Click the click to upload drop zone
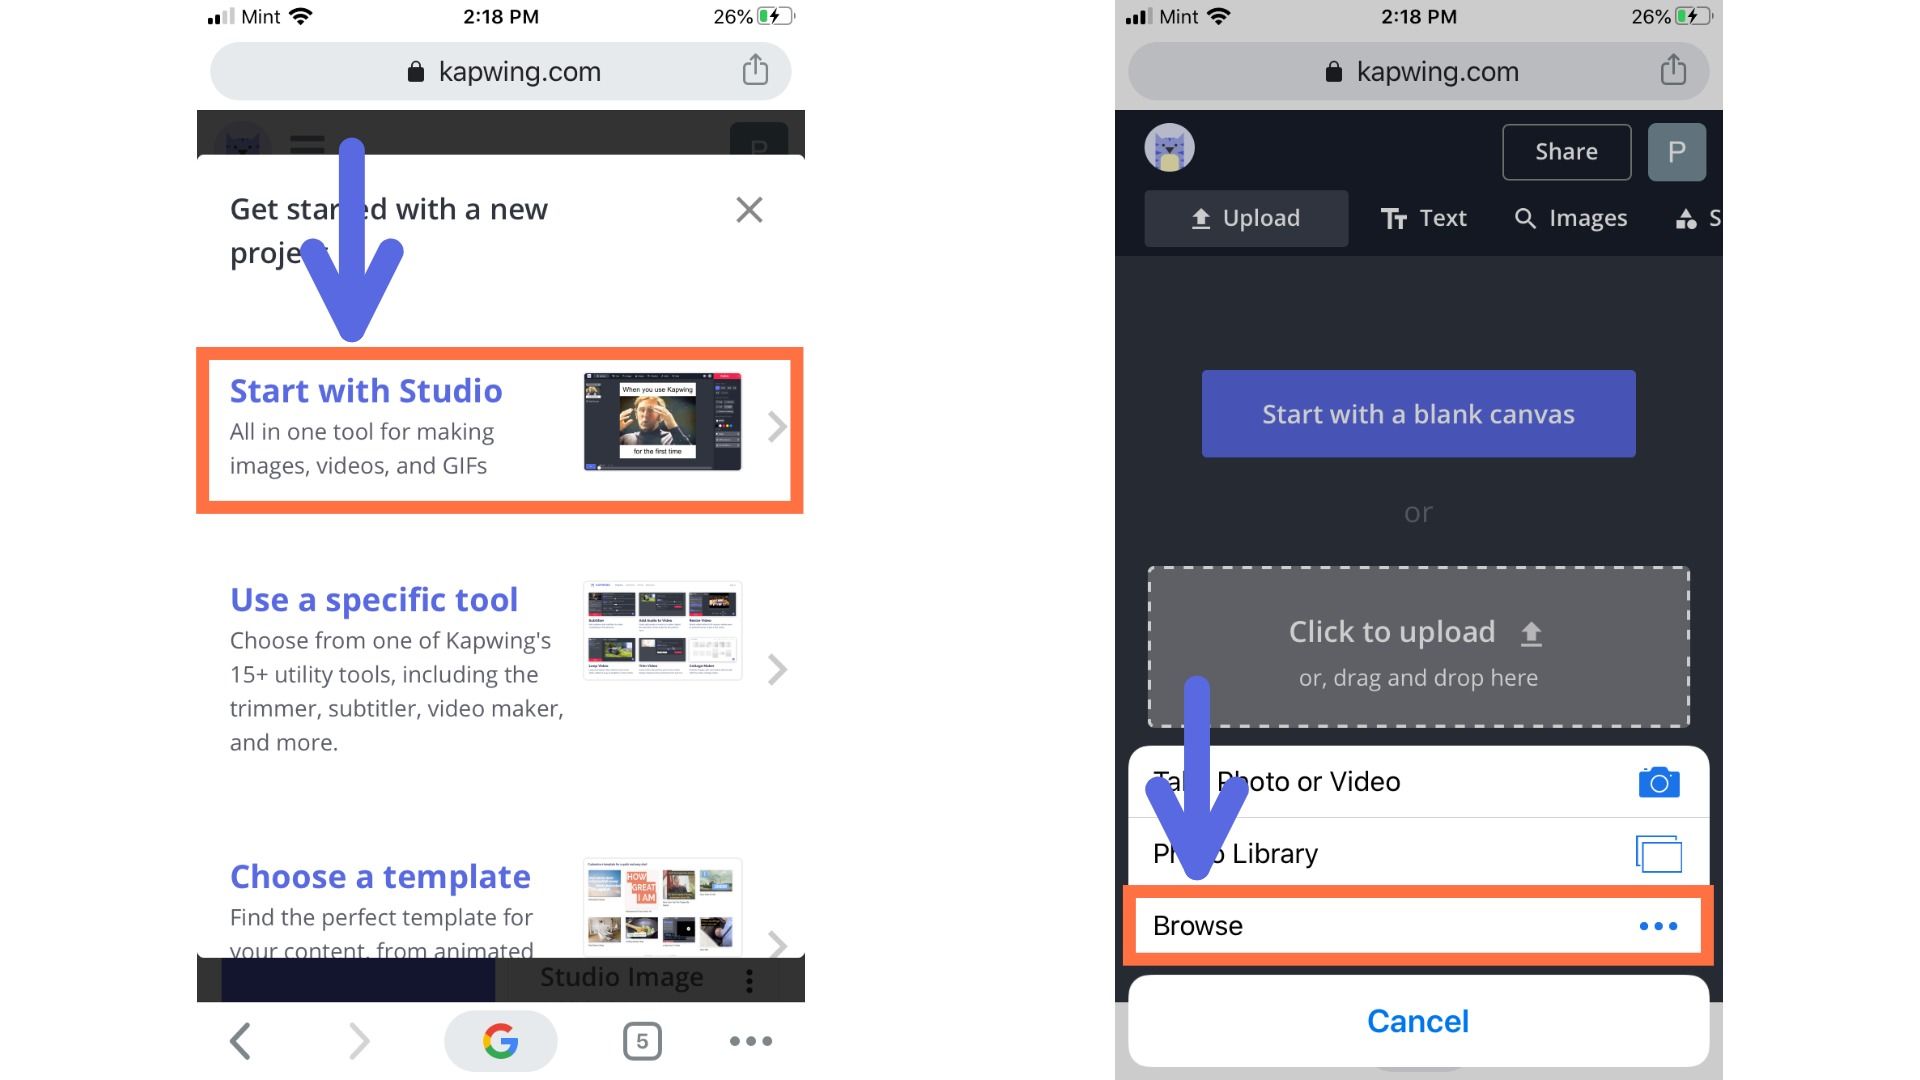Image resolution: width=1920 pixels, height=1080 pixels. point(1418,646)
